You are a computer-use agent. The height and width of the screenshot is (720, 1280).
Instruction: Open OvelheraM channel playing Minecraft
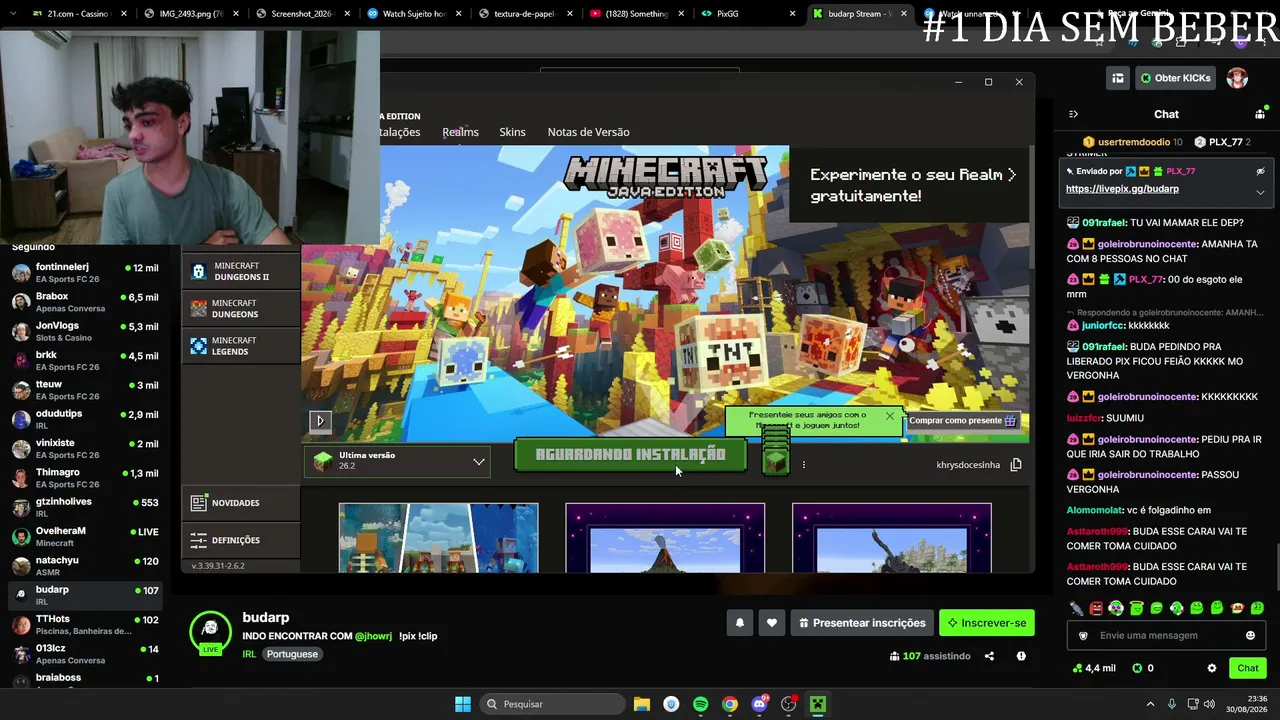(x=85, y=536)
